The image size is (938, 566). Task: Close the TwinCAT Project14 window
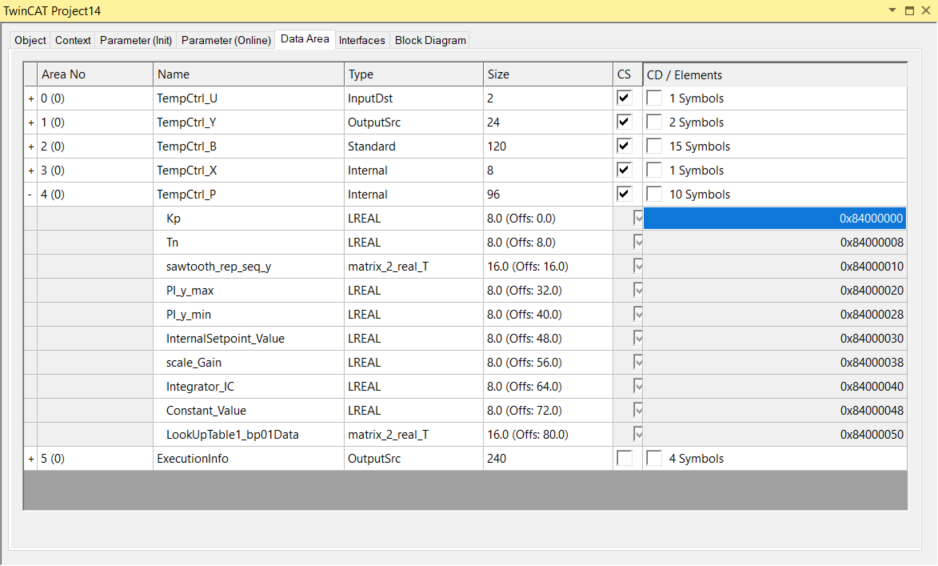click(x=925, y=10)
